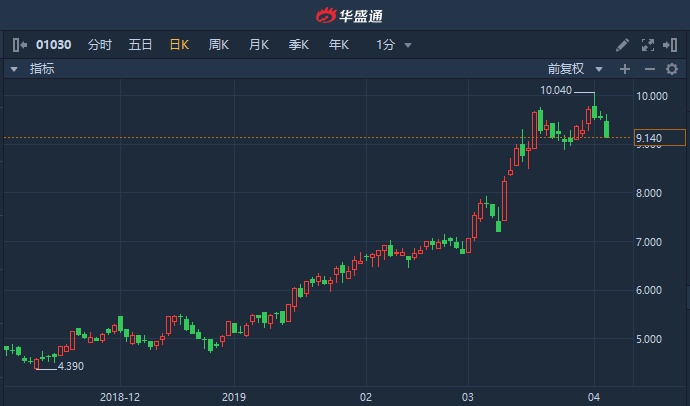Open the pencil drawing tool
690x406 pixels.
[622, 45]
